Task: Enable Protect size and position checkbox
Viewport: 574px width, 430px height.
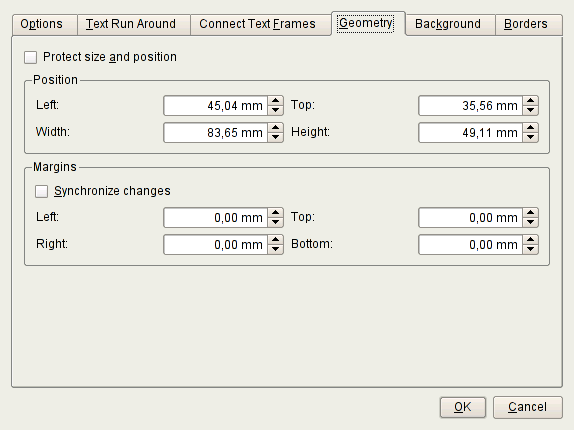Action: point(30,57)
